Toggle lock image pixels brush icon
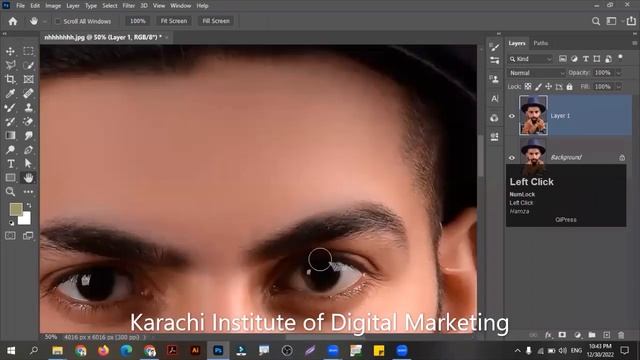This screenshot has height=360, width=640. coord(538,87)
